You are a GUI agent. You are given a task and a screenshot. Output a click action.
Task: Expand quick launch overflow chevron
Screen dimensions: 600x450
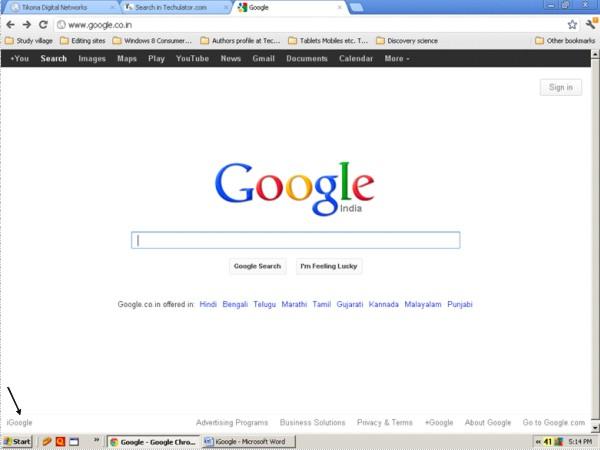pyautogui.click(x=96, y=440)
